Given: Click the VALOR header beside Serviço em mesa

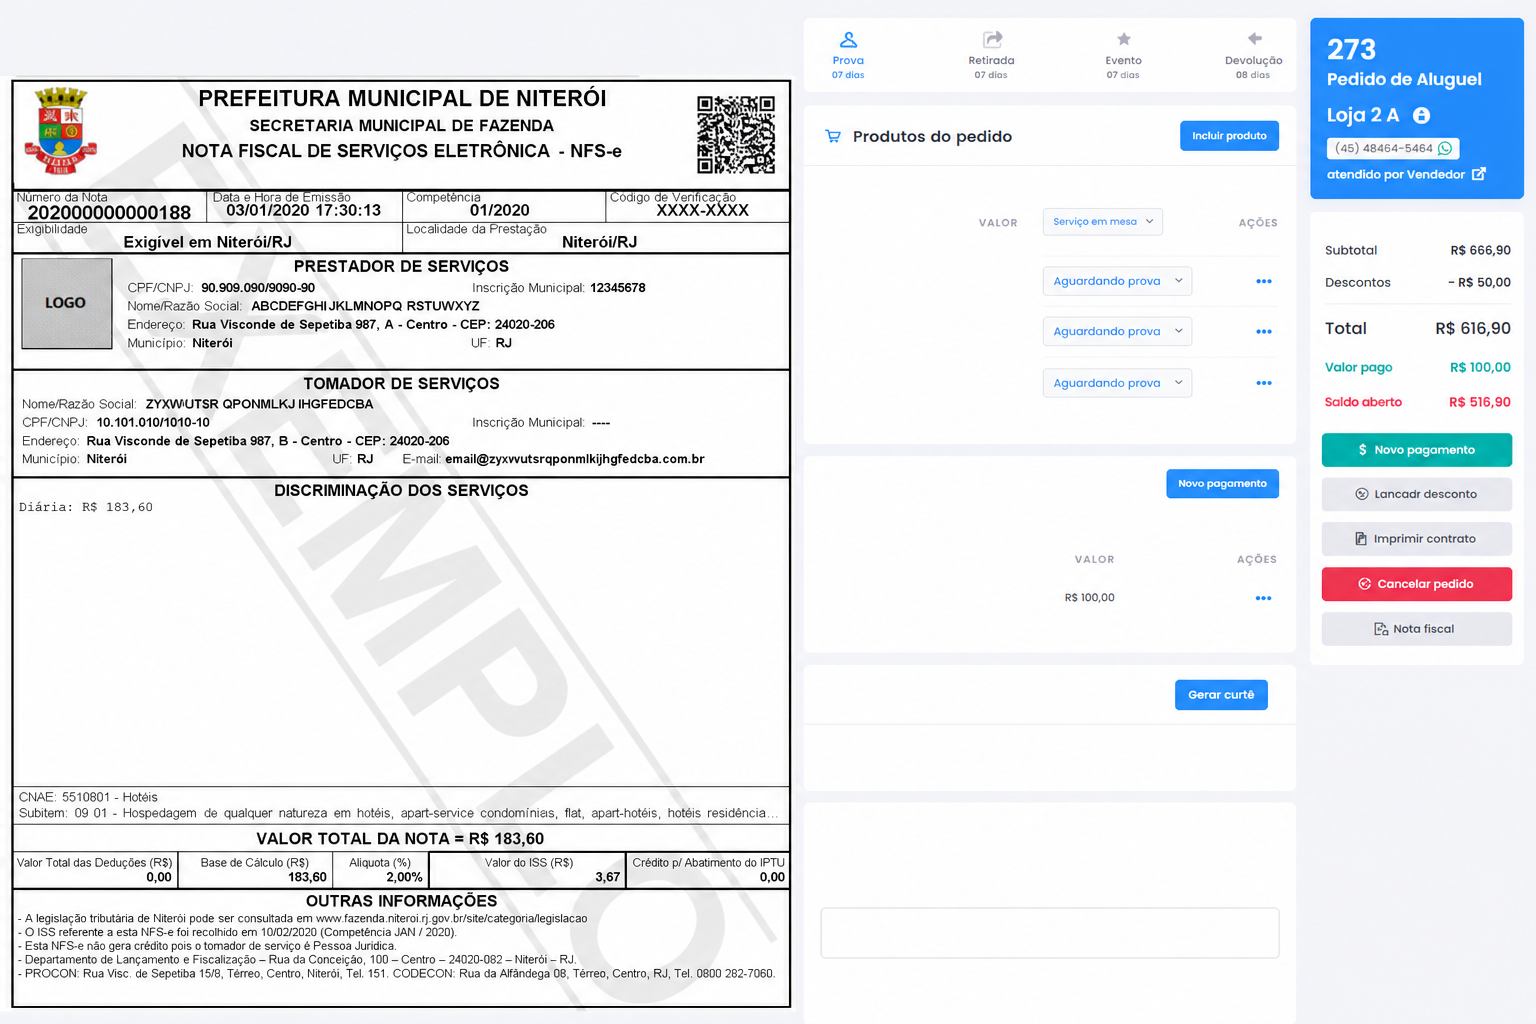Looking at the screenshot, I should pyautogui.click(x=998, y=223).
